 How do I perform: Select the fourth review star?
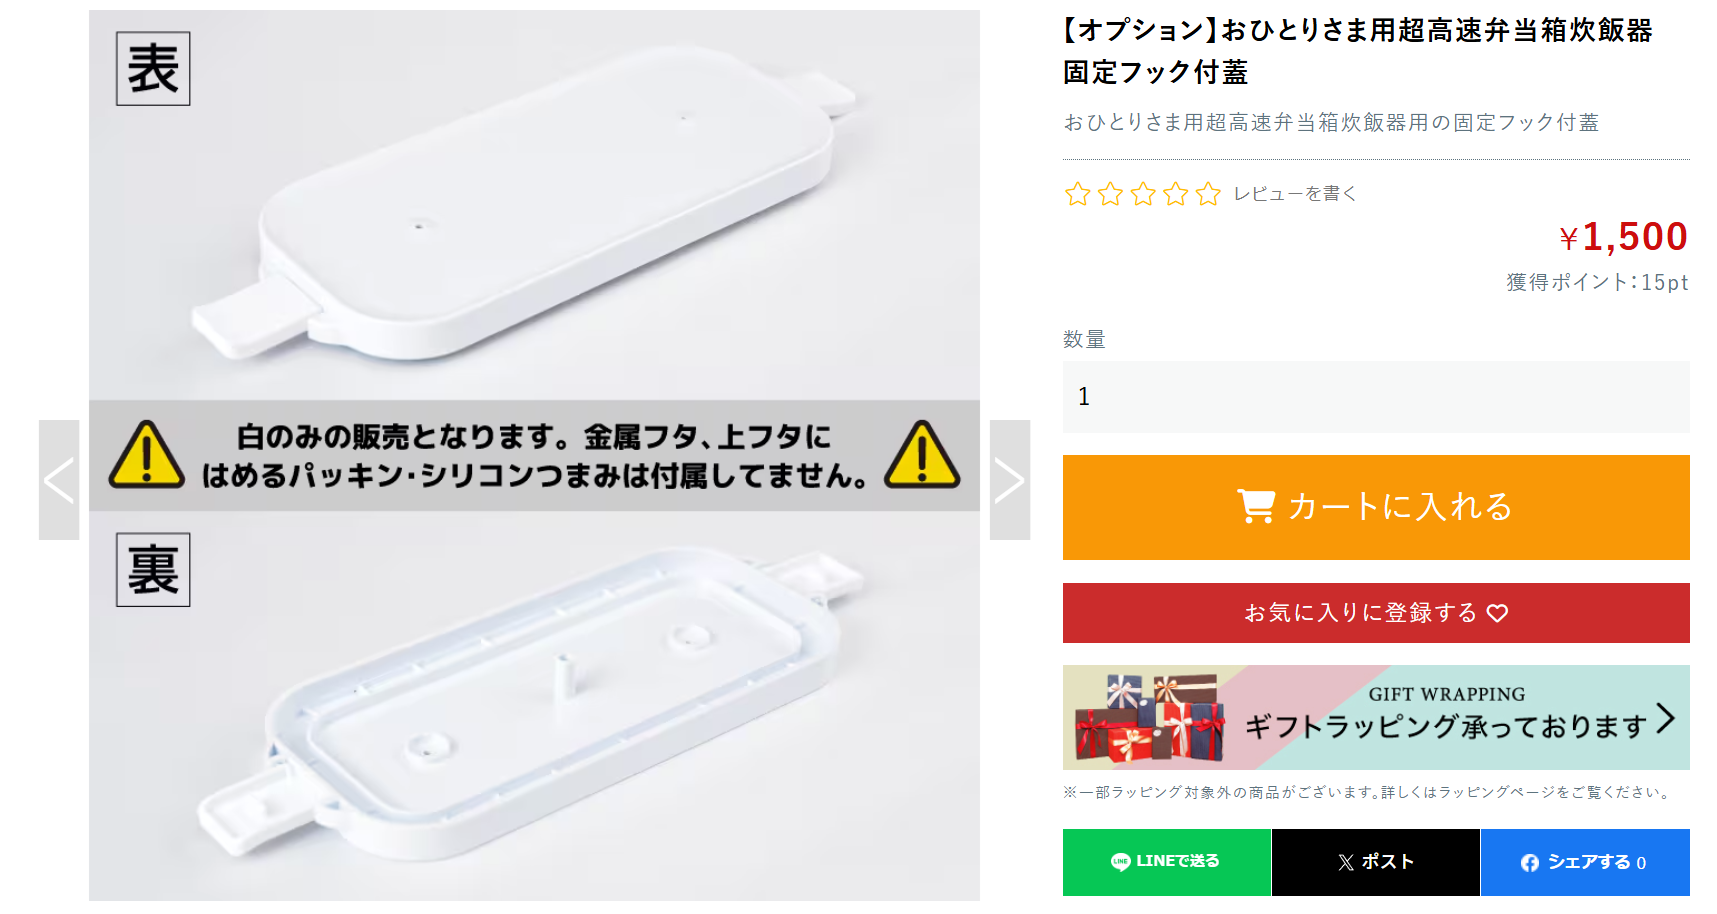(x=1176, y=194)
